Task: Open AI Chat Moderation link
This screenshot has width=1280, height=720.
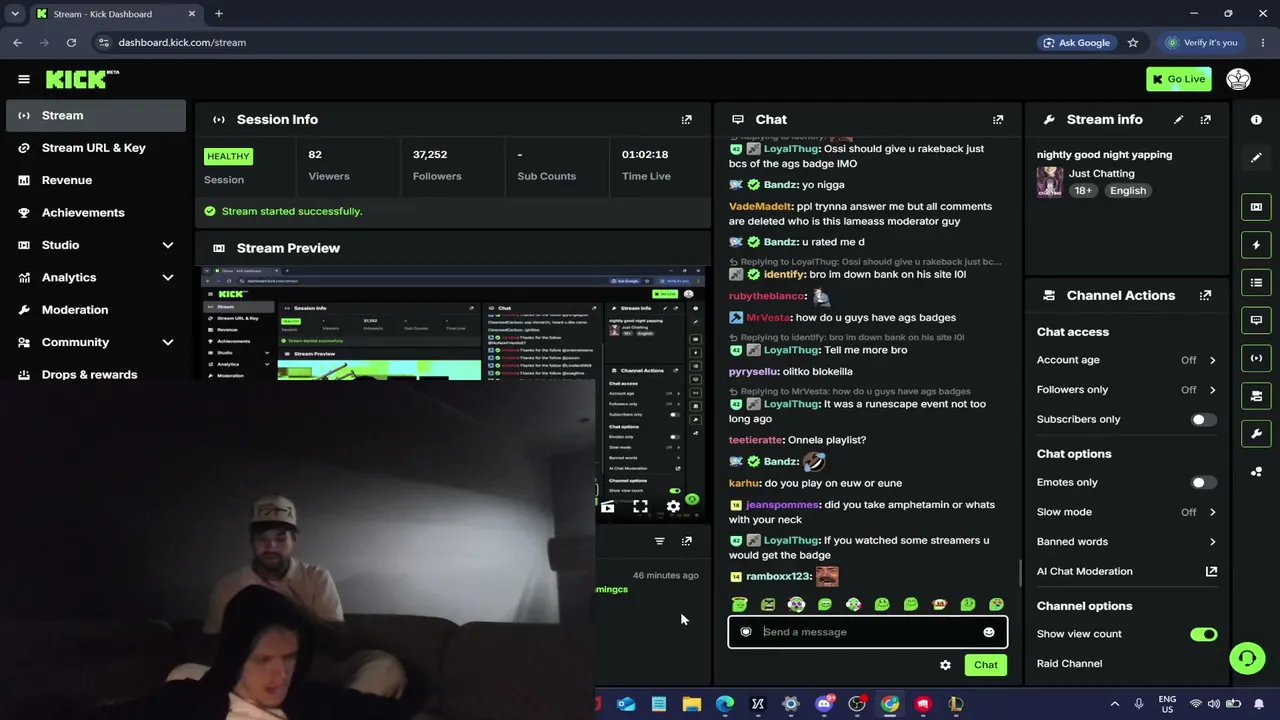Action: 1127,572
